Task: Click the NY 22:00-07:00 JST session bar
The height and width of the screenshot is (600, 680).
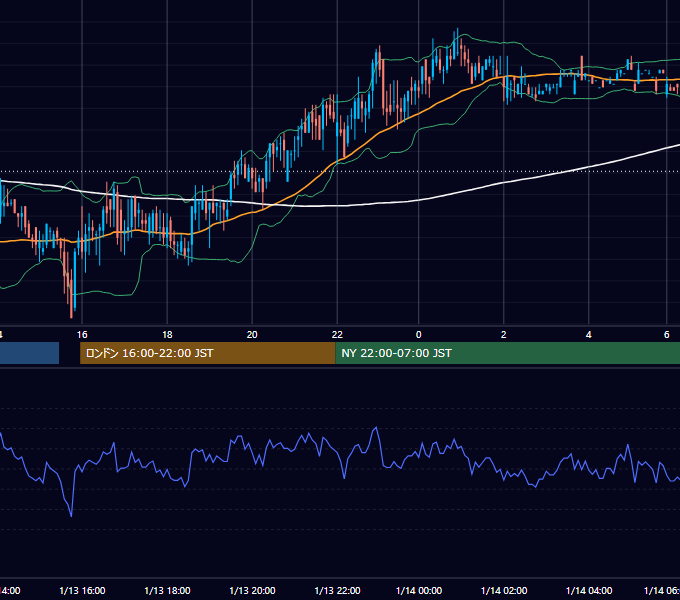Action: [x=507, y=353]
